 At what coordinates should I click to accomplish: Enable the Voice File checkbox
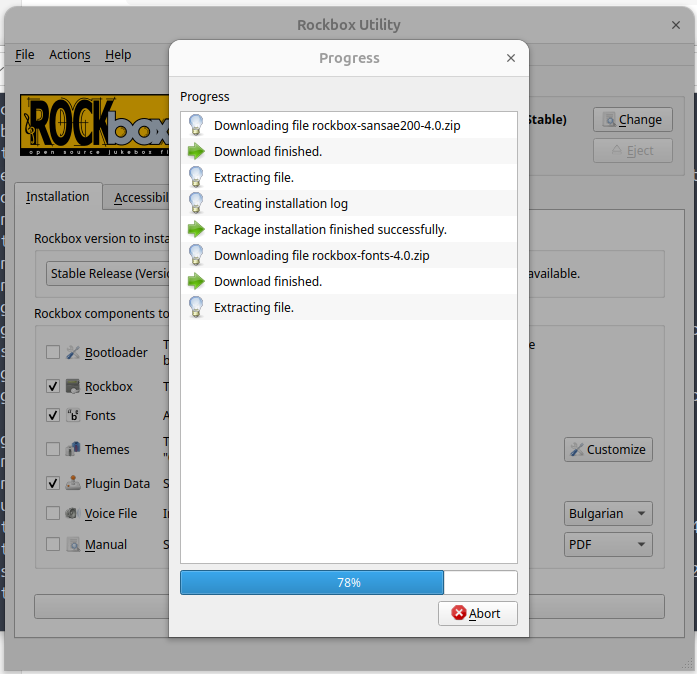tap(53, 513)
